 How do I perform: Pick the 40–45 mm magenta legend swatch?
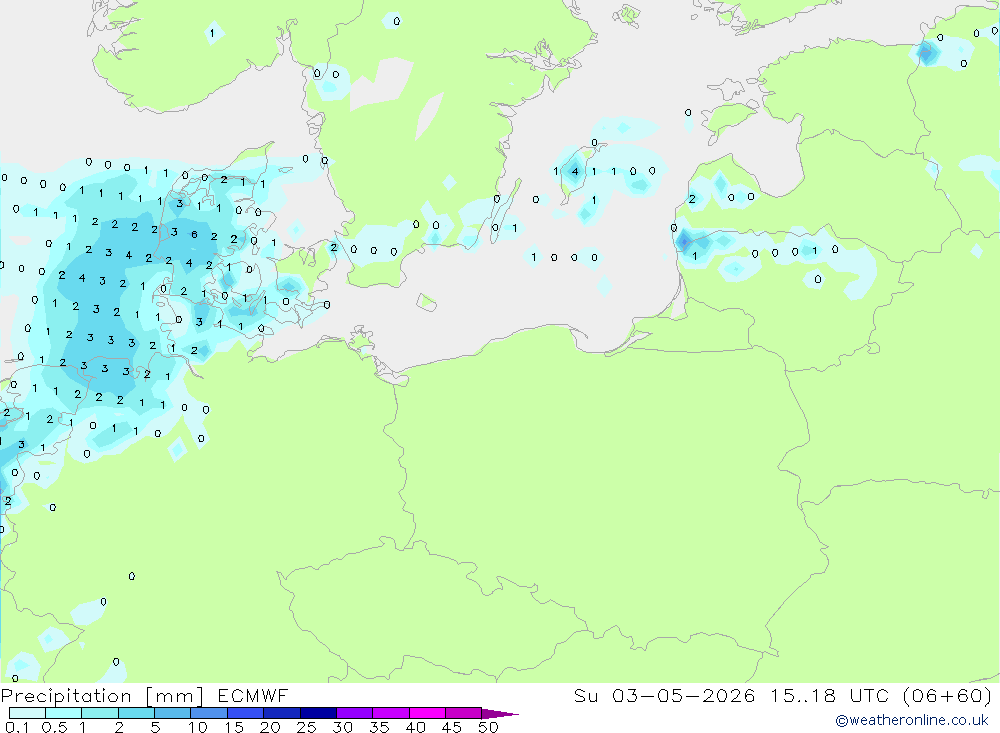click(x=427, y=713)
